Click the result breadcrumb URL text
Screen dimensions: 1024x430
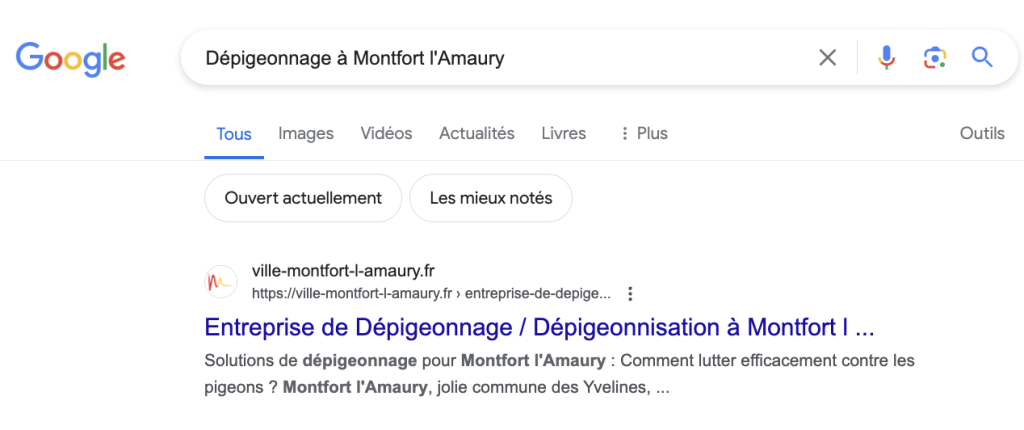[x=431, y=294]
